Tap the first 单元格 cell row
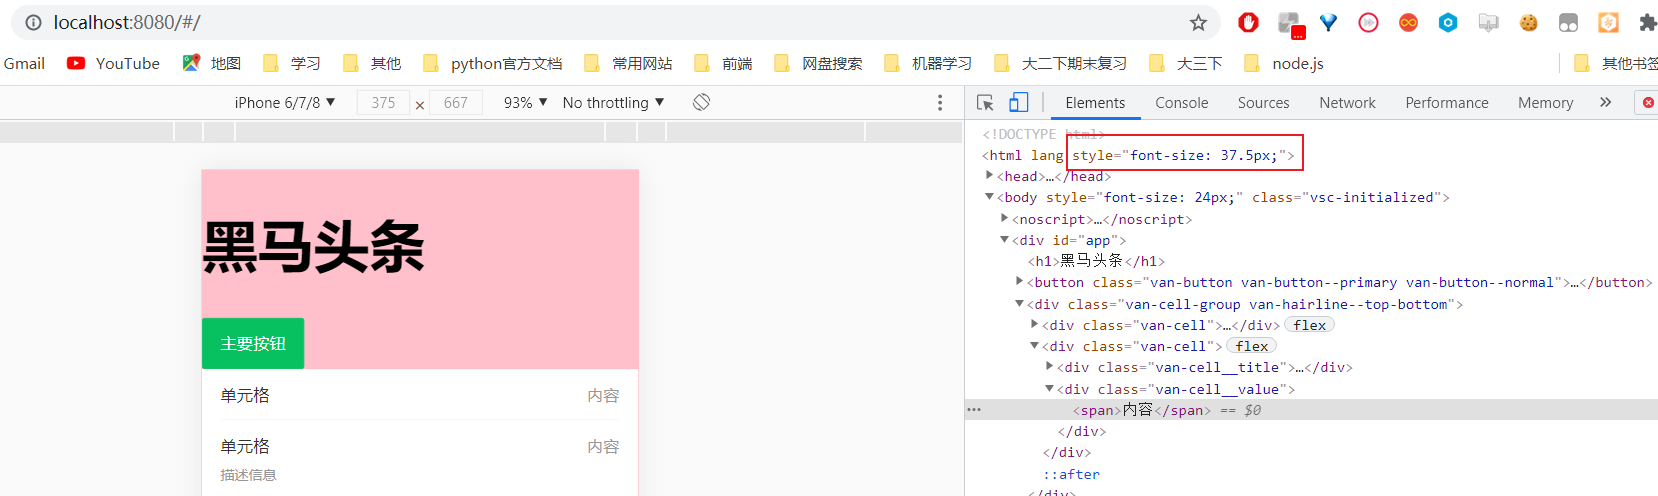 [420, 395]
